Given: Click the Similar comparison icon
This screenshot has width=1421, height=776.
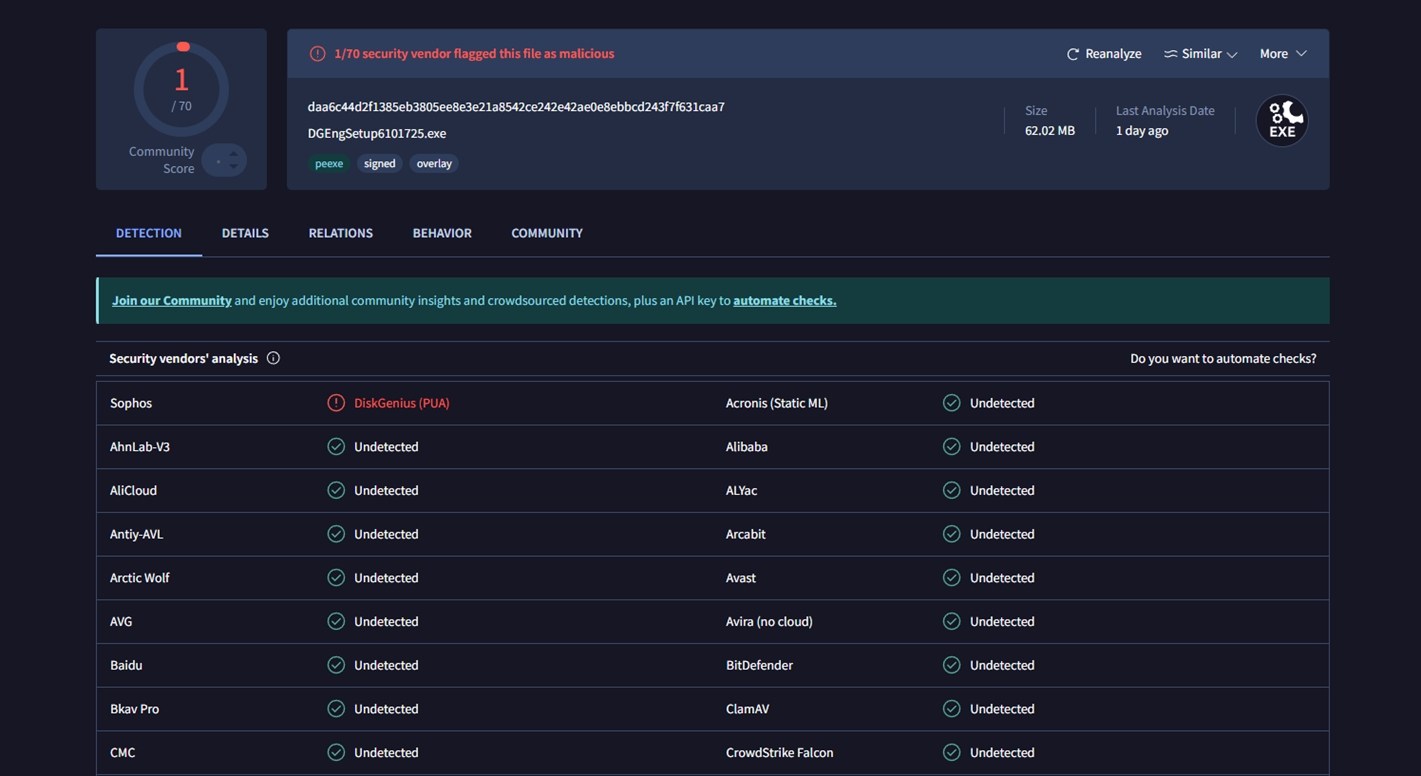Looking at the screenshot, I should pos(1170,53).
